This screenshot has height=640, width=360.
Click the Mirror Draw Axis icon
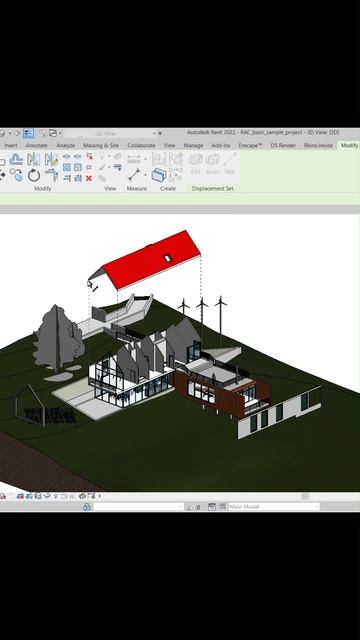[x=51, y=158]
